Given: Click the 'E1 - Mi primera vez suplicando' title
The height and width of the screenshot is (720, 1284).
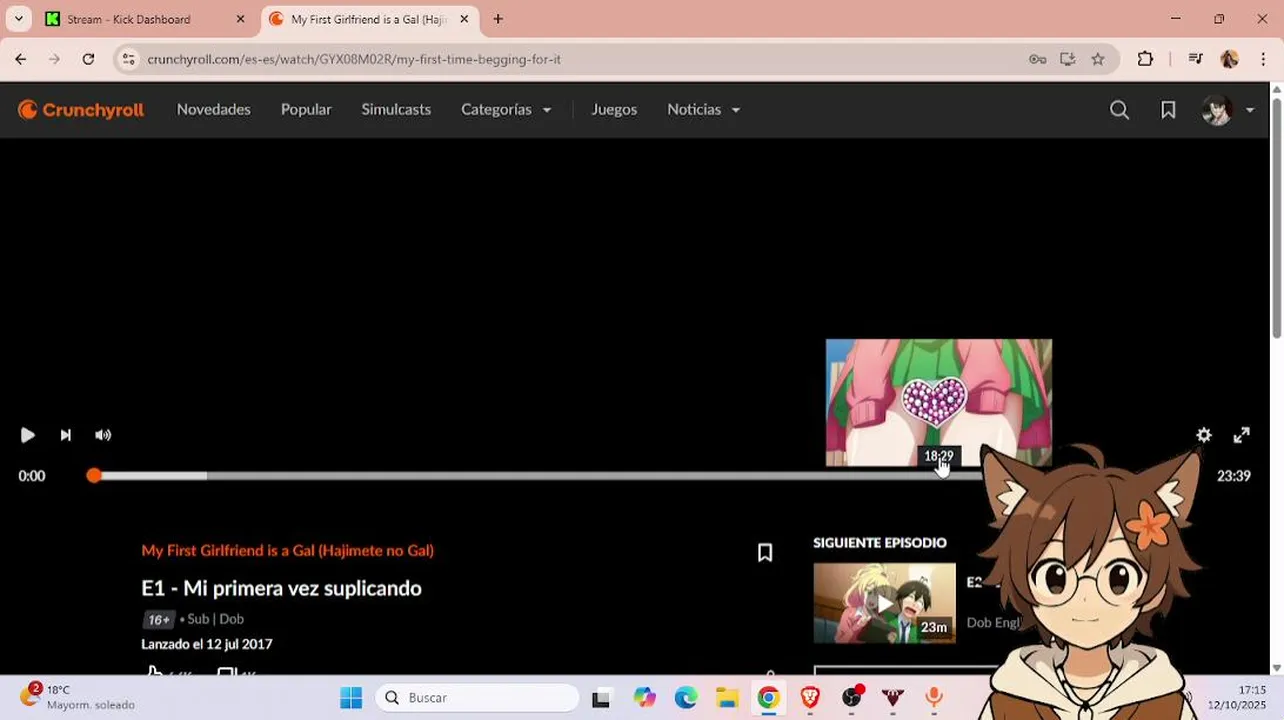Looking at the screenshot, I should [281, 588].
